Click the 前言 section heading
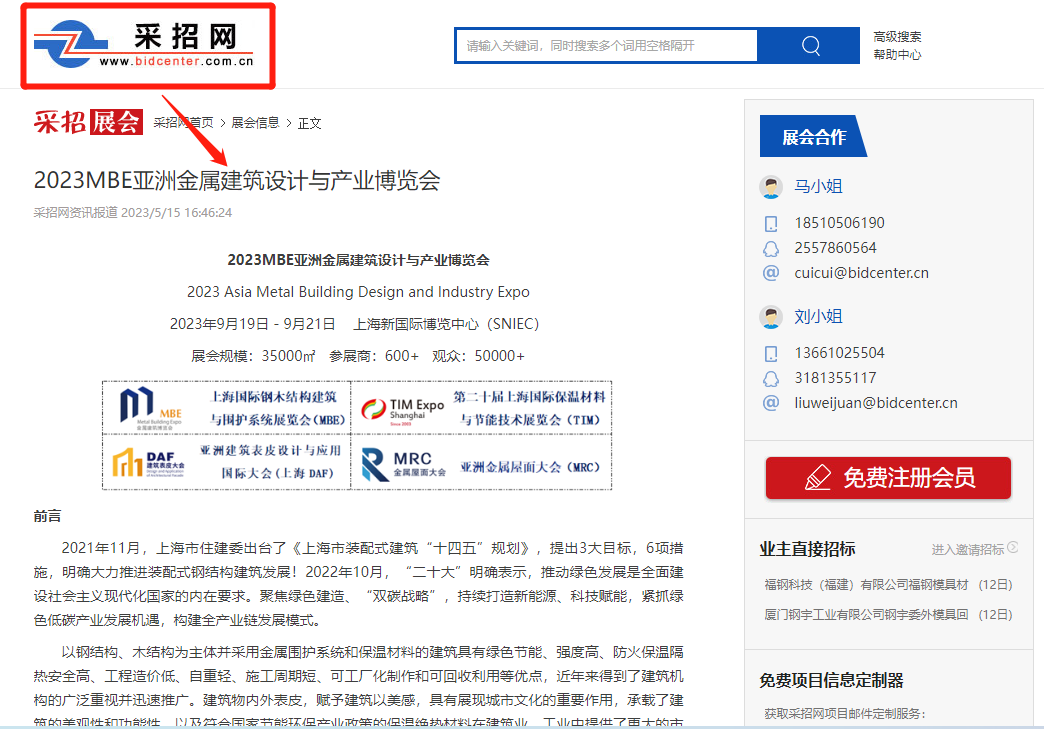The height and width of the screenshot is (729, 1044). (47, 516)
